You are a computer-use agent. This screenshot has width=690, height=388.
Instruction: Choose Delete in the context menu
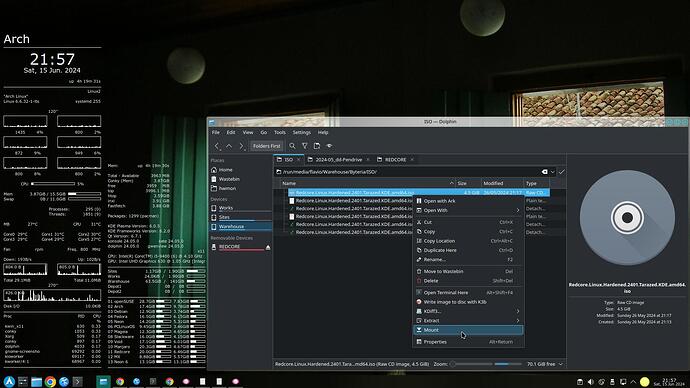[x=468, y=281]
